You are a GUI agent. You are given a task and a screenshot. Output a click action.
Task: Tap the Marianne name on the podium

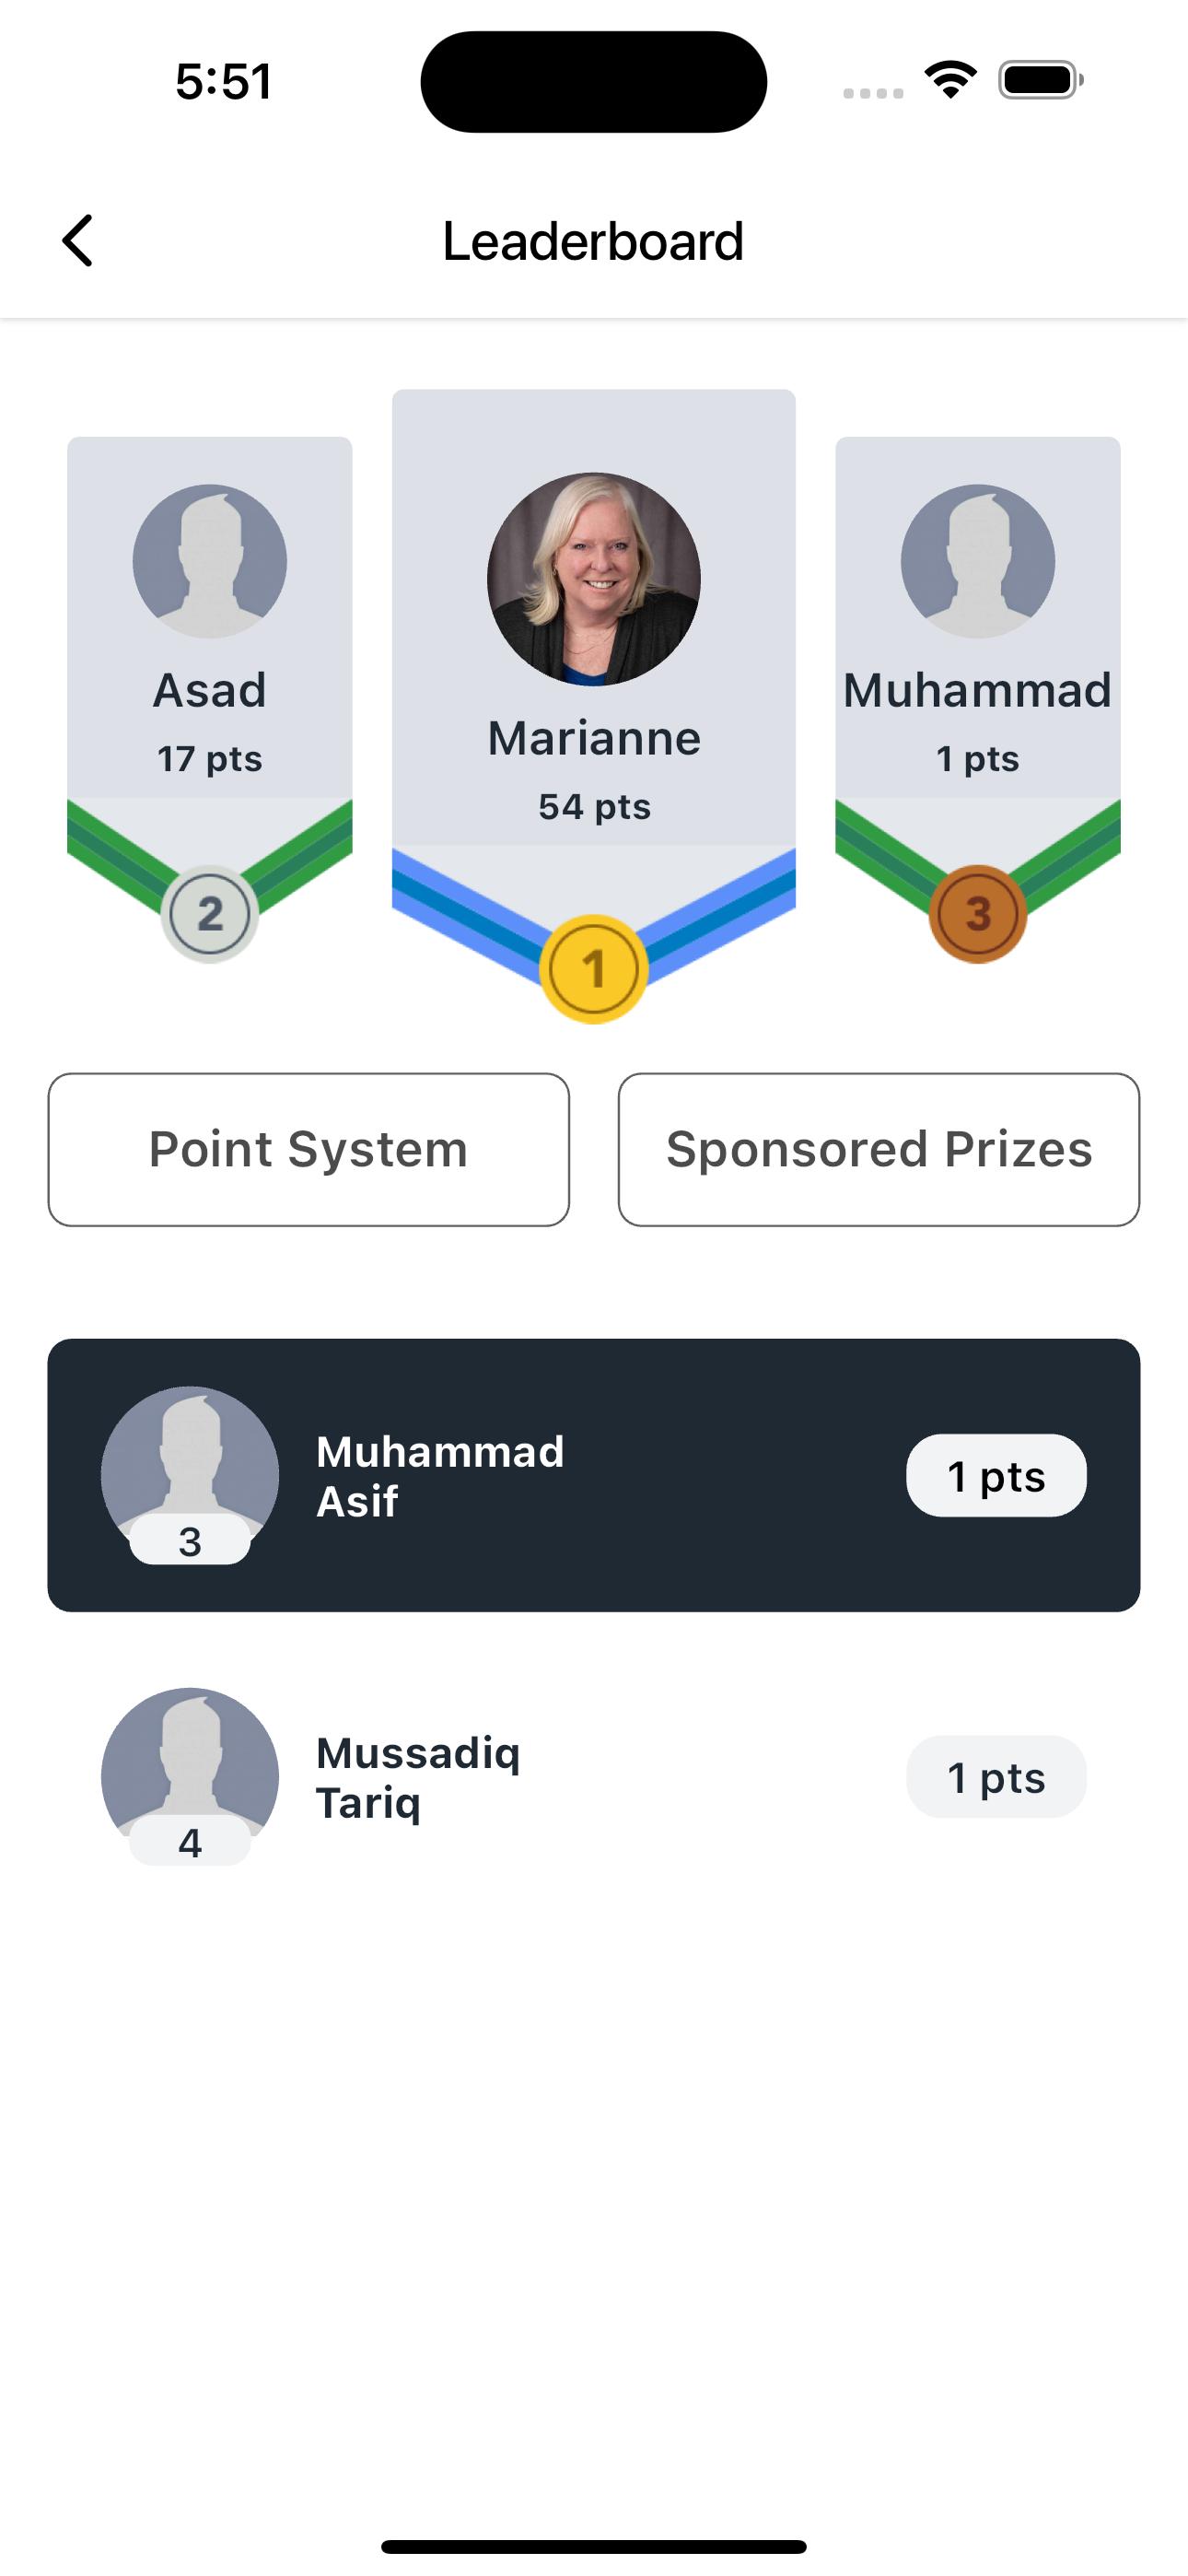pos(593,738)
